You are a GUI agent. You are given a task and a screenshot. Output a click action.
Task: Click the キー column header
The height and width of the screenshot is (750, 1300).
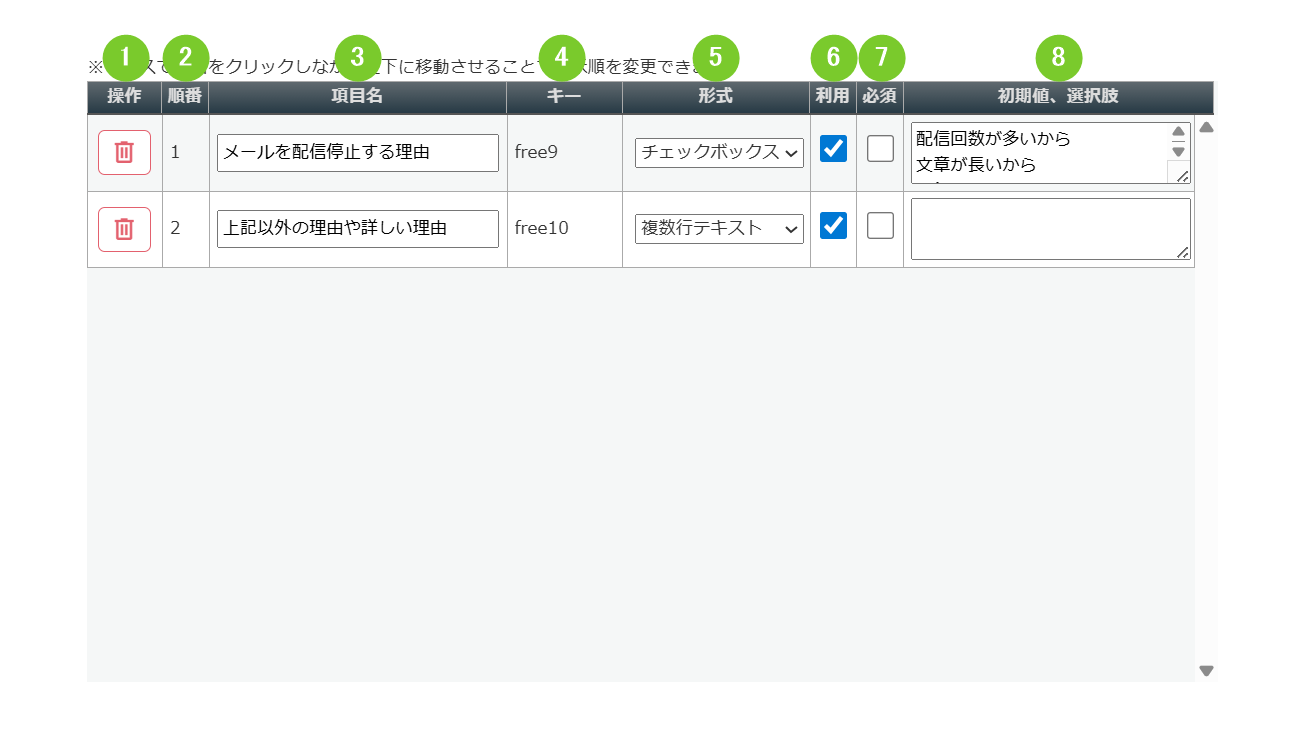(565, 97)
